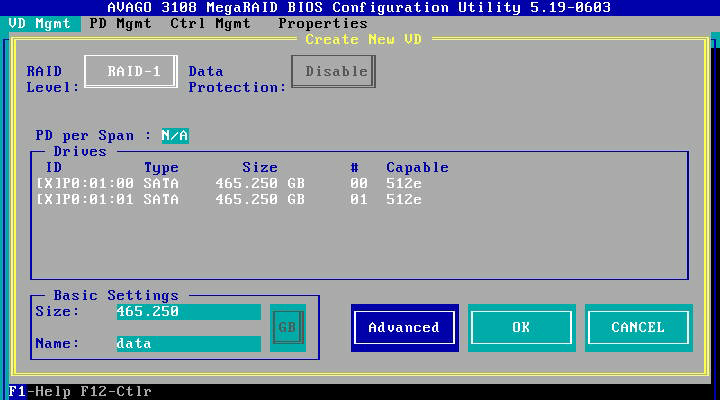
Task: Select the 465.250 GB size of drive 00
Action: (260, 184)
